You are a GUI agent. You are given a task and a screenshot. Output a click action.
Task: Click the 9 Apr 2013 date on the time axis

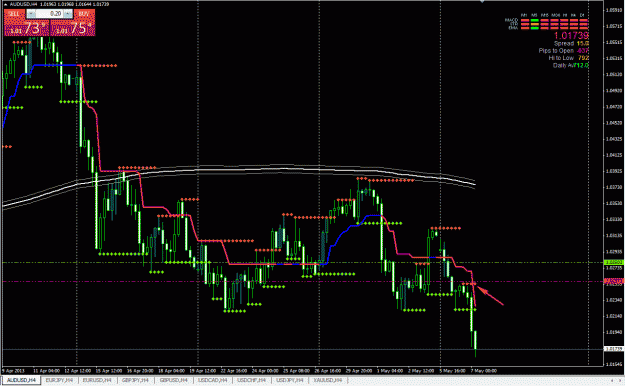pyautogui.click(x=13, y=371)
